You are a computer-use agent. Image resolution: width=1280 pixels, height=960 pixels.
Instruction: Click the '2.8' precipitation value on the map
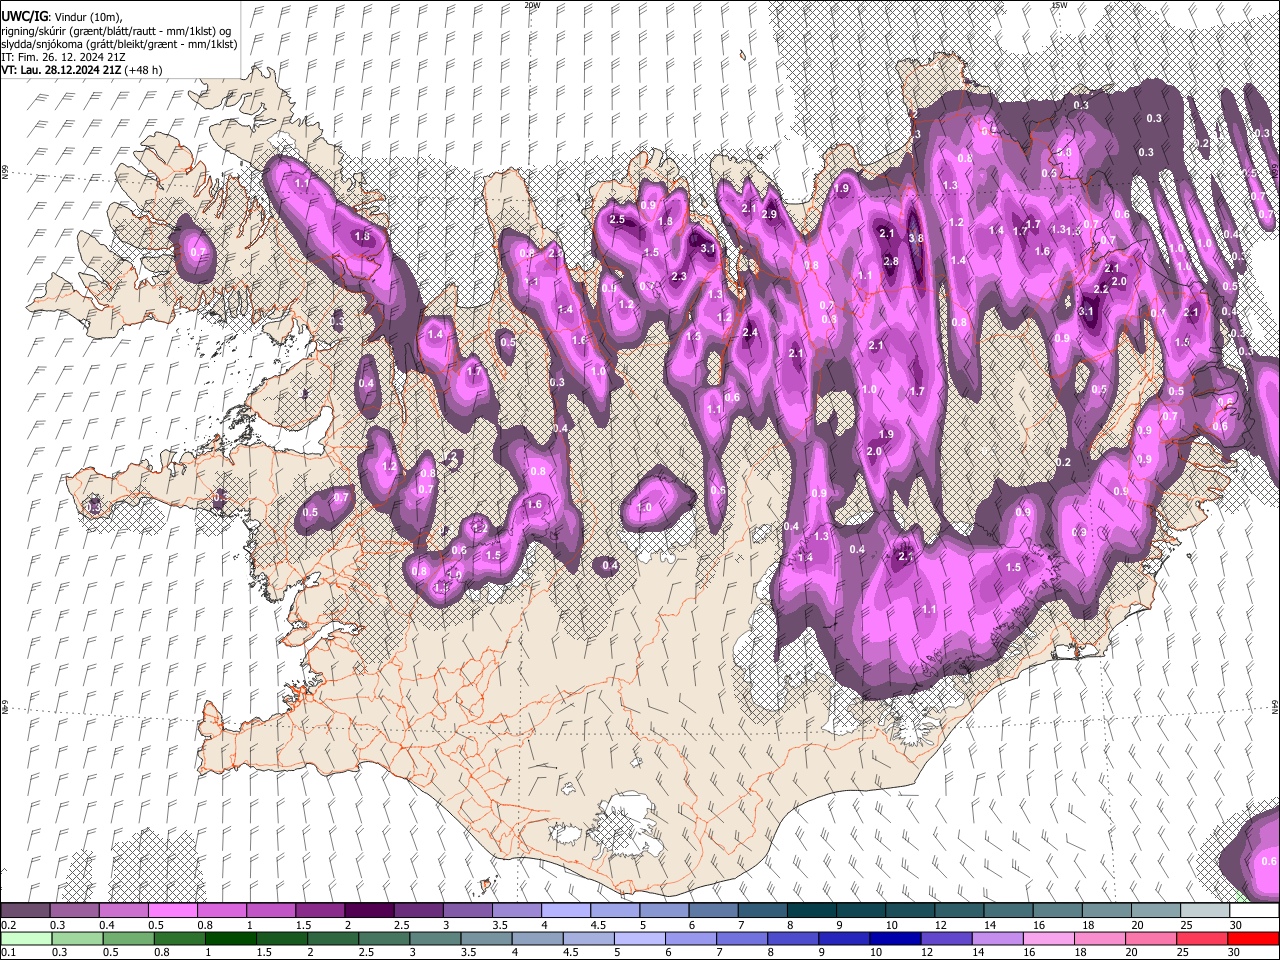[891, 261]
